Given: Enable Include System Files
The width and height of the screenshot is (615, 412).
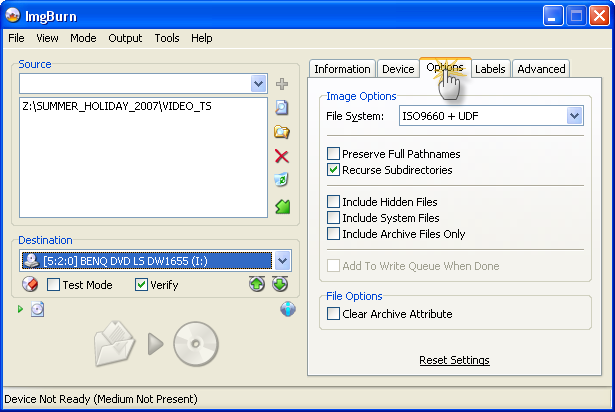Looking at the screenshot, I should click(x=333, y=217).
